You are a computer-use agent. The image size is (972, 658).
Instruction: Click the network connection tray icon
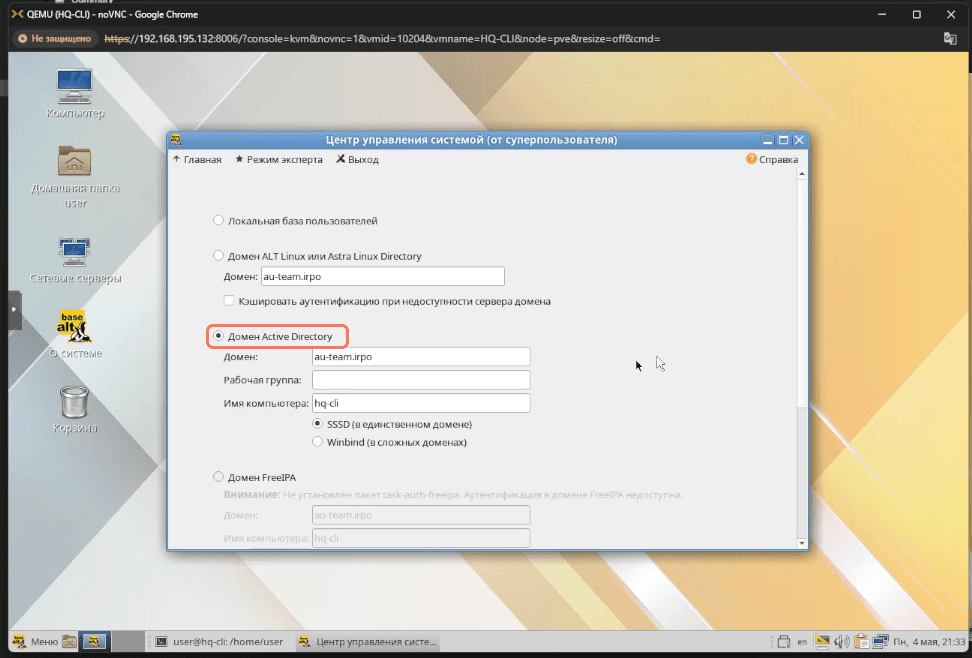[880, 641]
